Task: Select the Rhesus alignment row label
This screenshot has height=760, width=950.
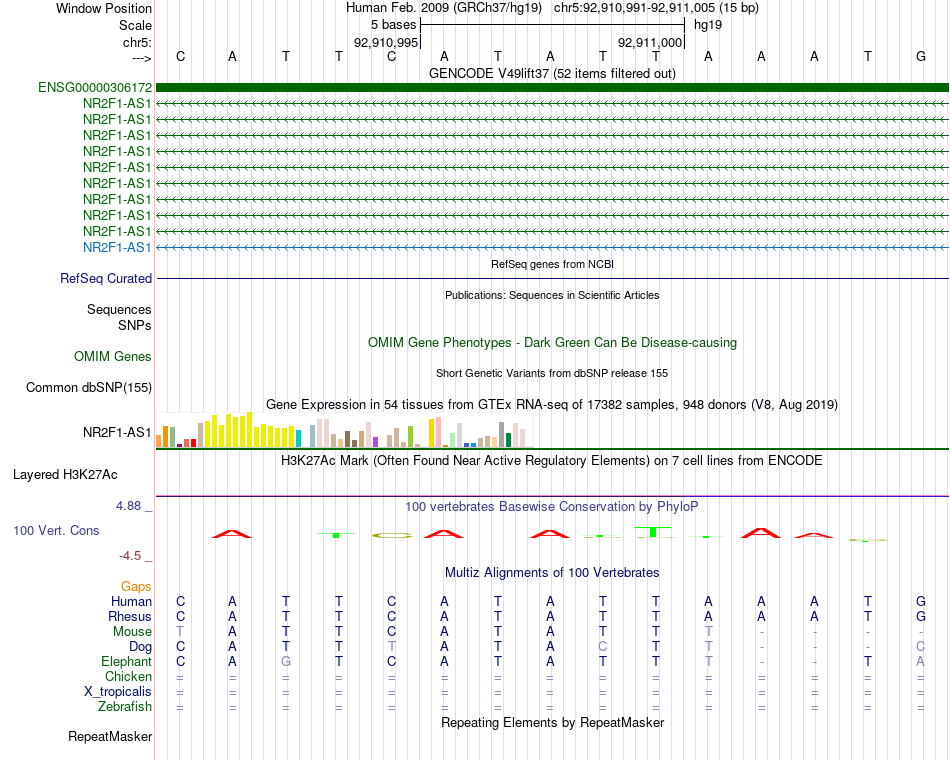Action: 130,616
